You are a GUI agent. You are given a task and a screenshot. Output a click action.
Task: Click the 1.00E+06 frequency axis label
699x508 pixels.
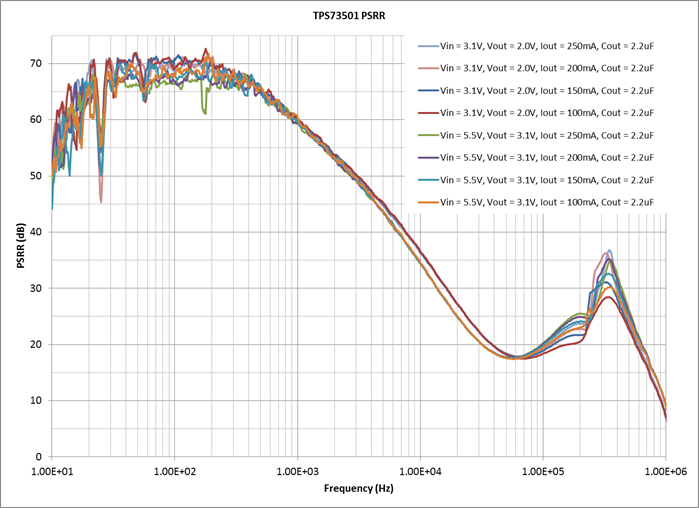(x=665, y=471)
